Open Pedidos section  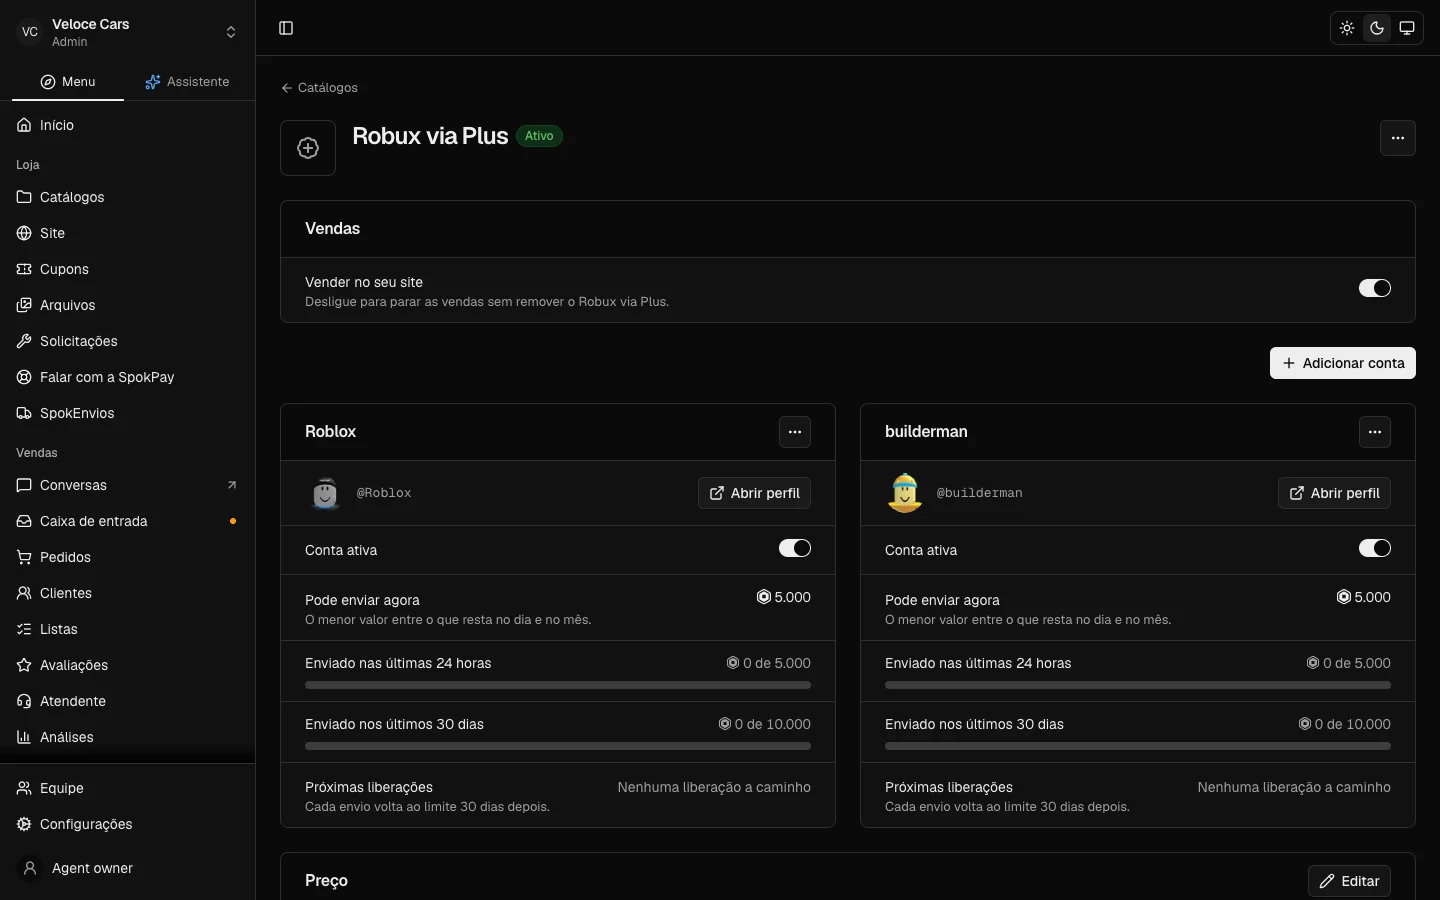(128, 557)
